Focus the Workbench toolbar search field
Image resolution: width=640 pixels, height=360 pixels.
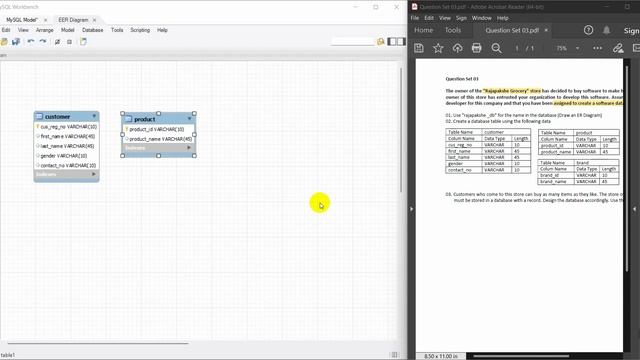352,42
